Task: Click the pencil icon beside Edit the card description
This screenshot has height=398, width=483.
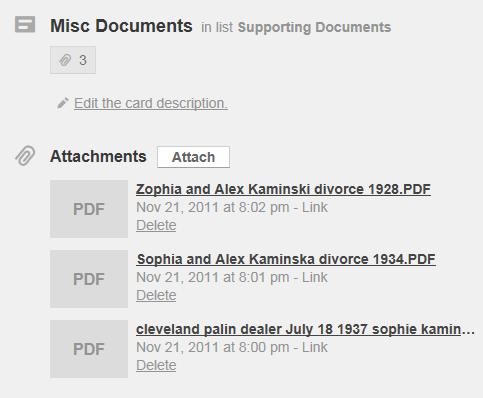Action: [x=63, y=103]
